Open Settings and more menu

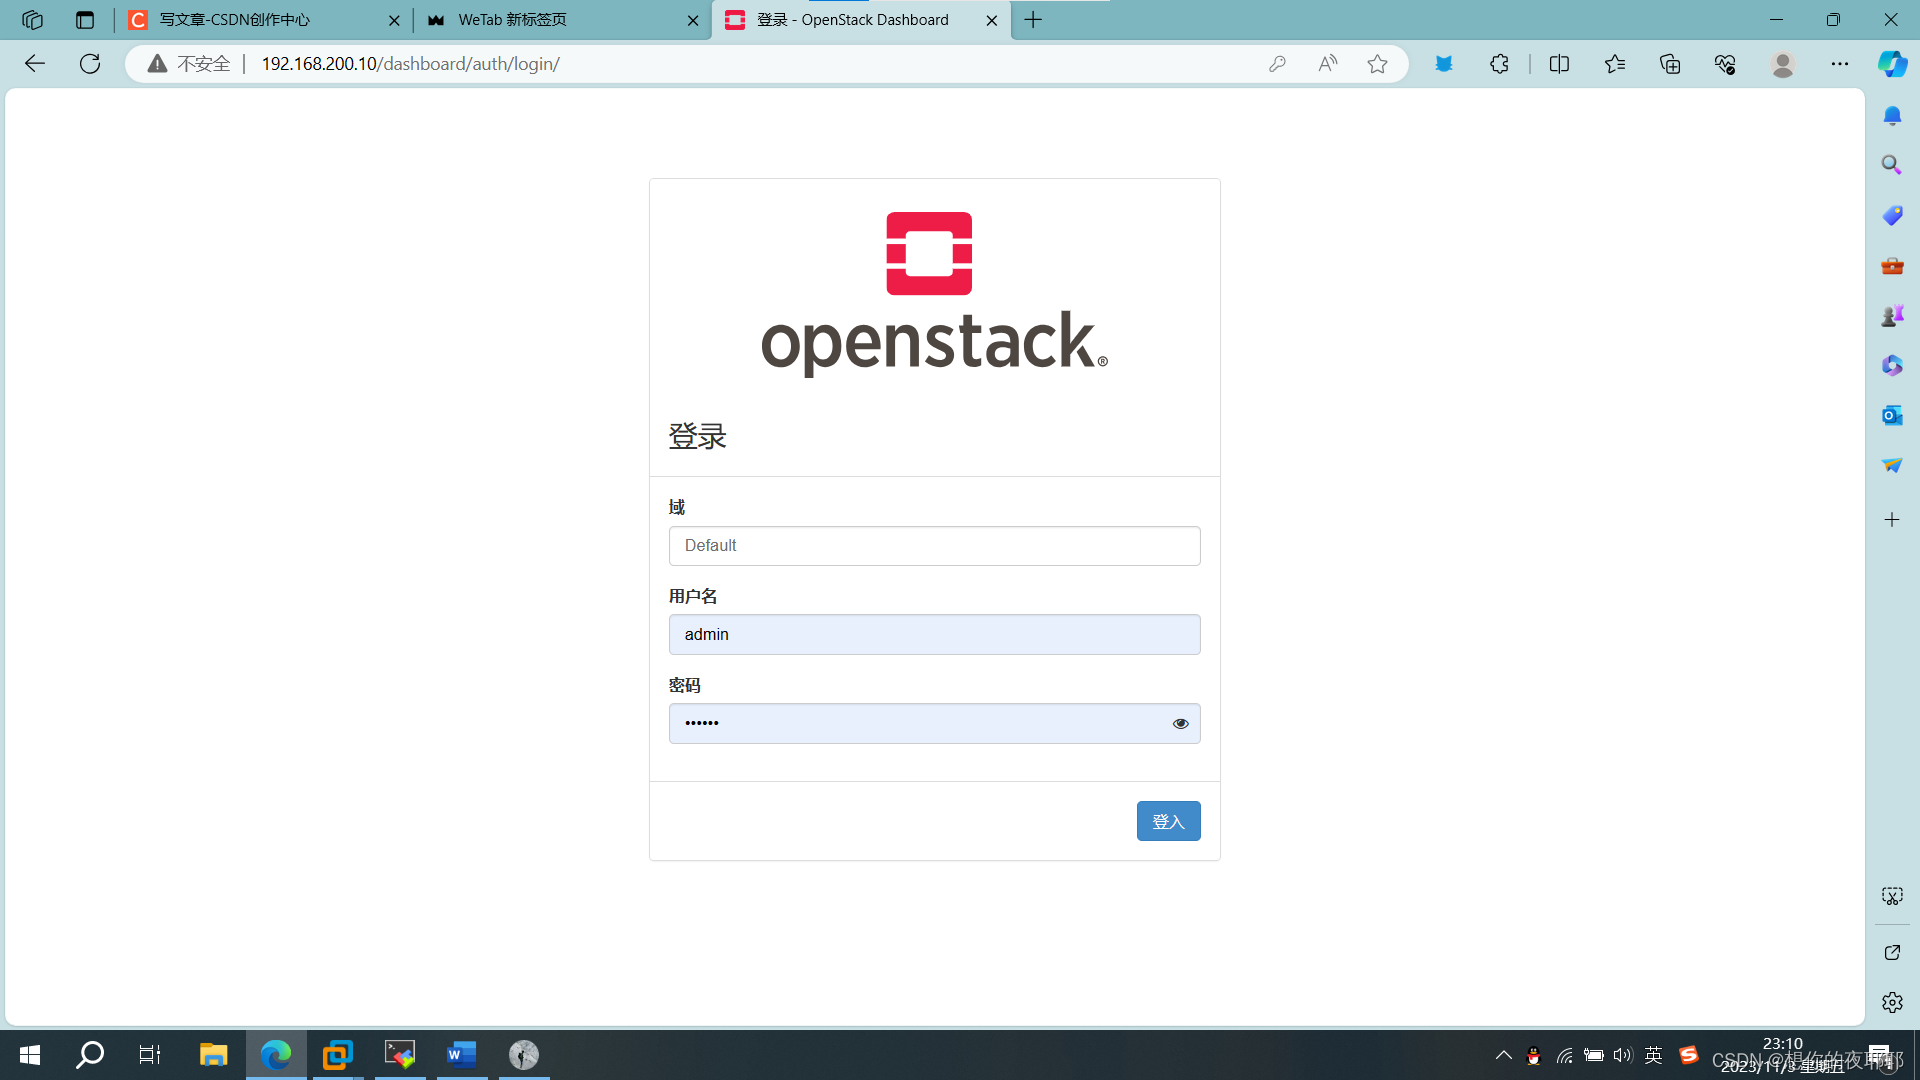pos(1840,64)
